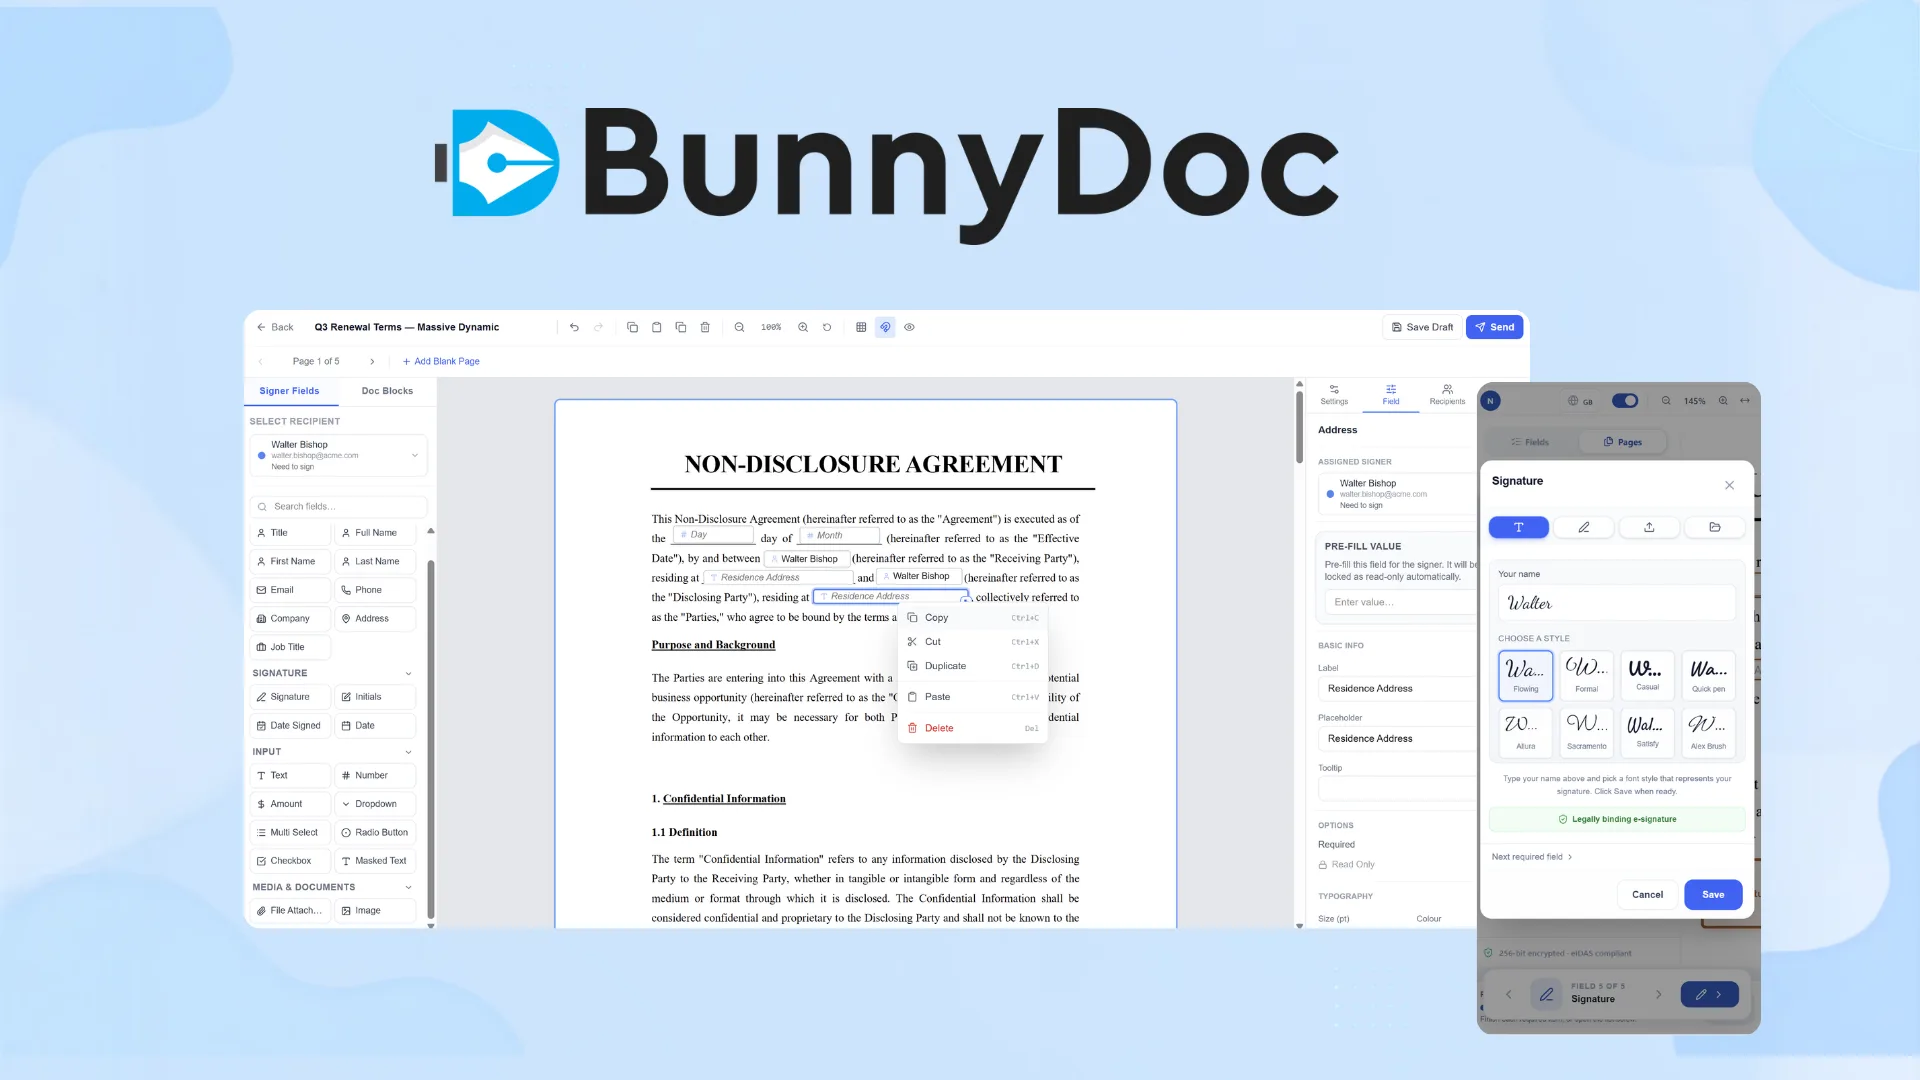
Task: Click the undo arrow in the toolbar
Action: 574,327
